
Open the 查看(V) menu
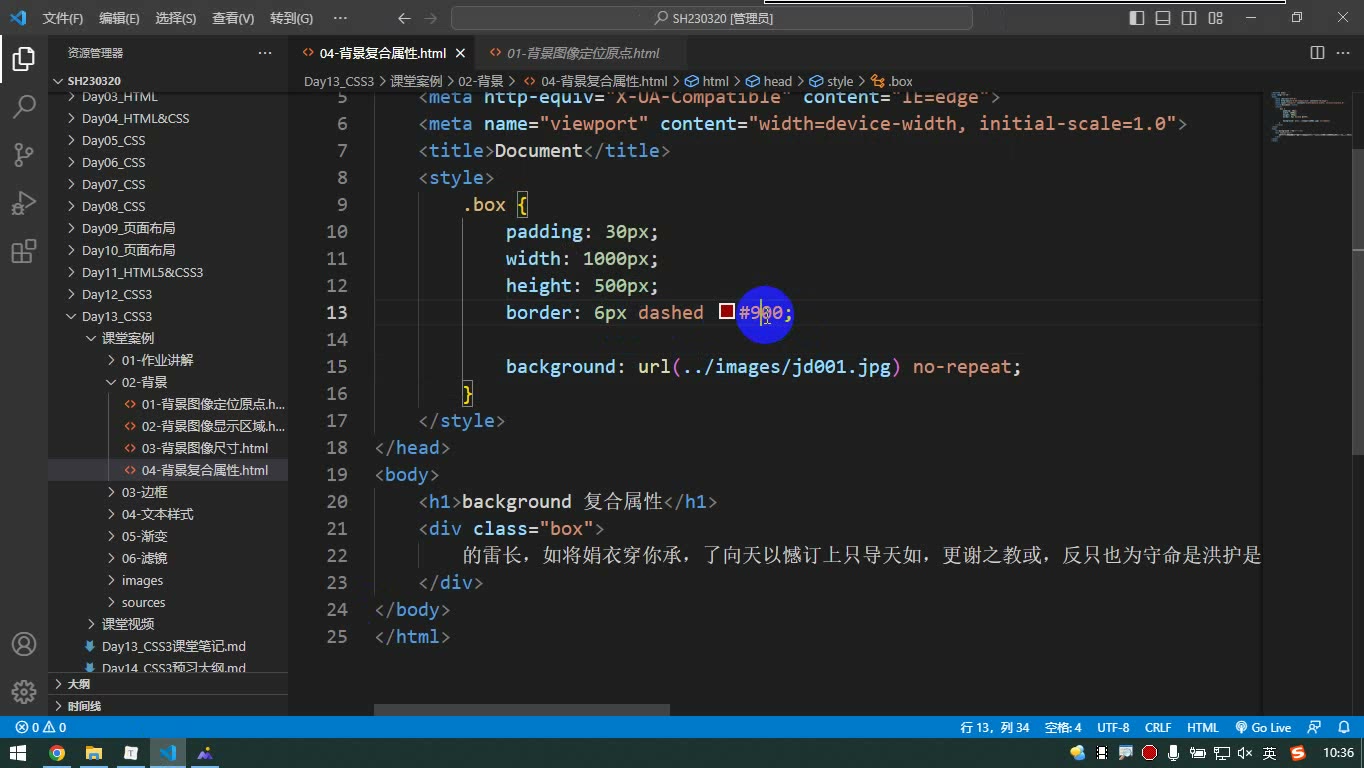click(233, 18)
